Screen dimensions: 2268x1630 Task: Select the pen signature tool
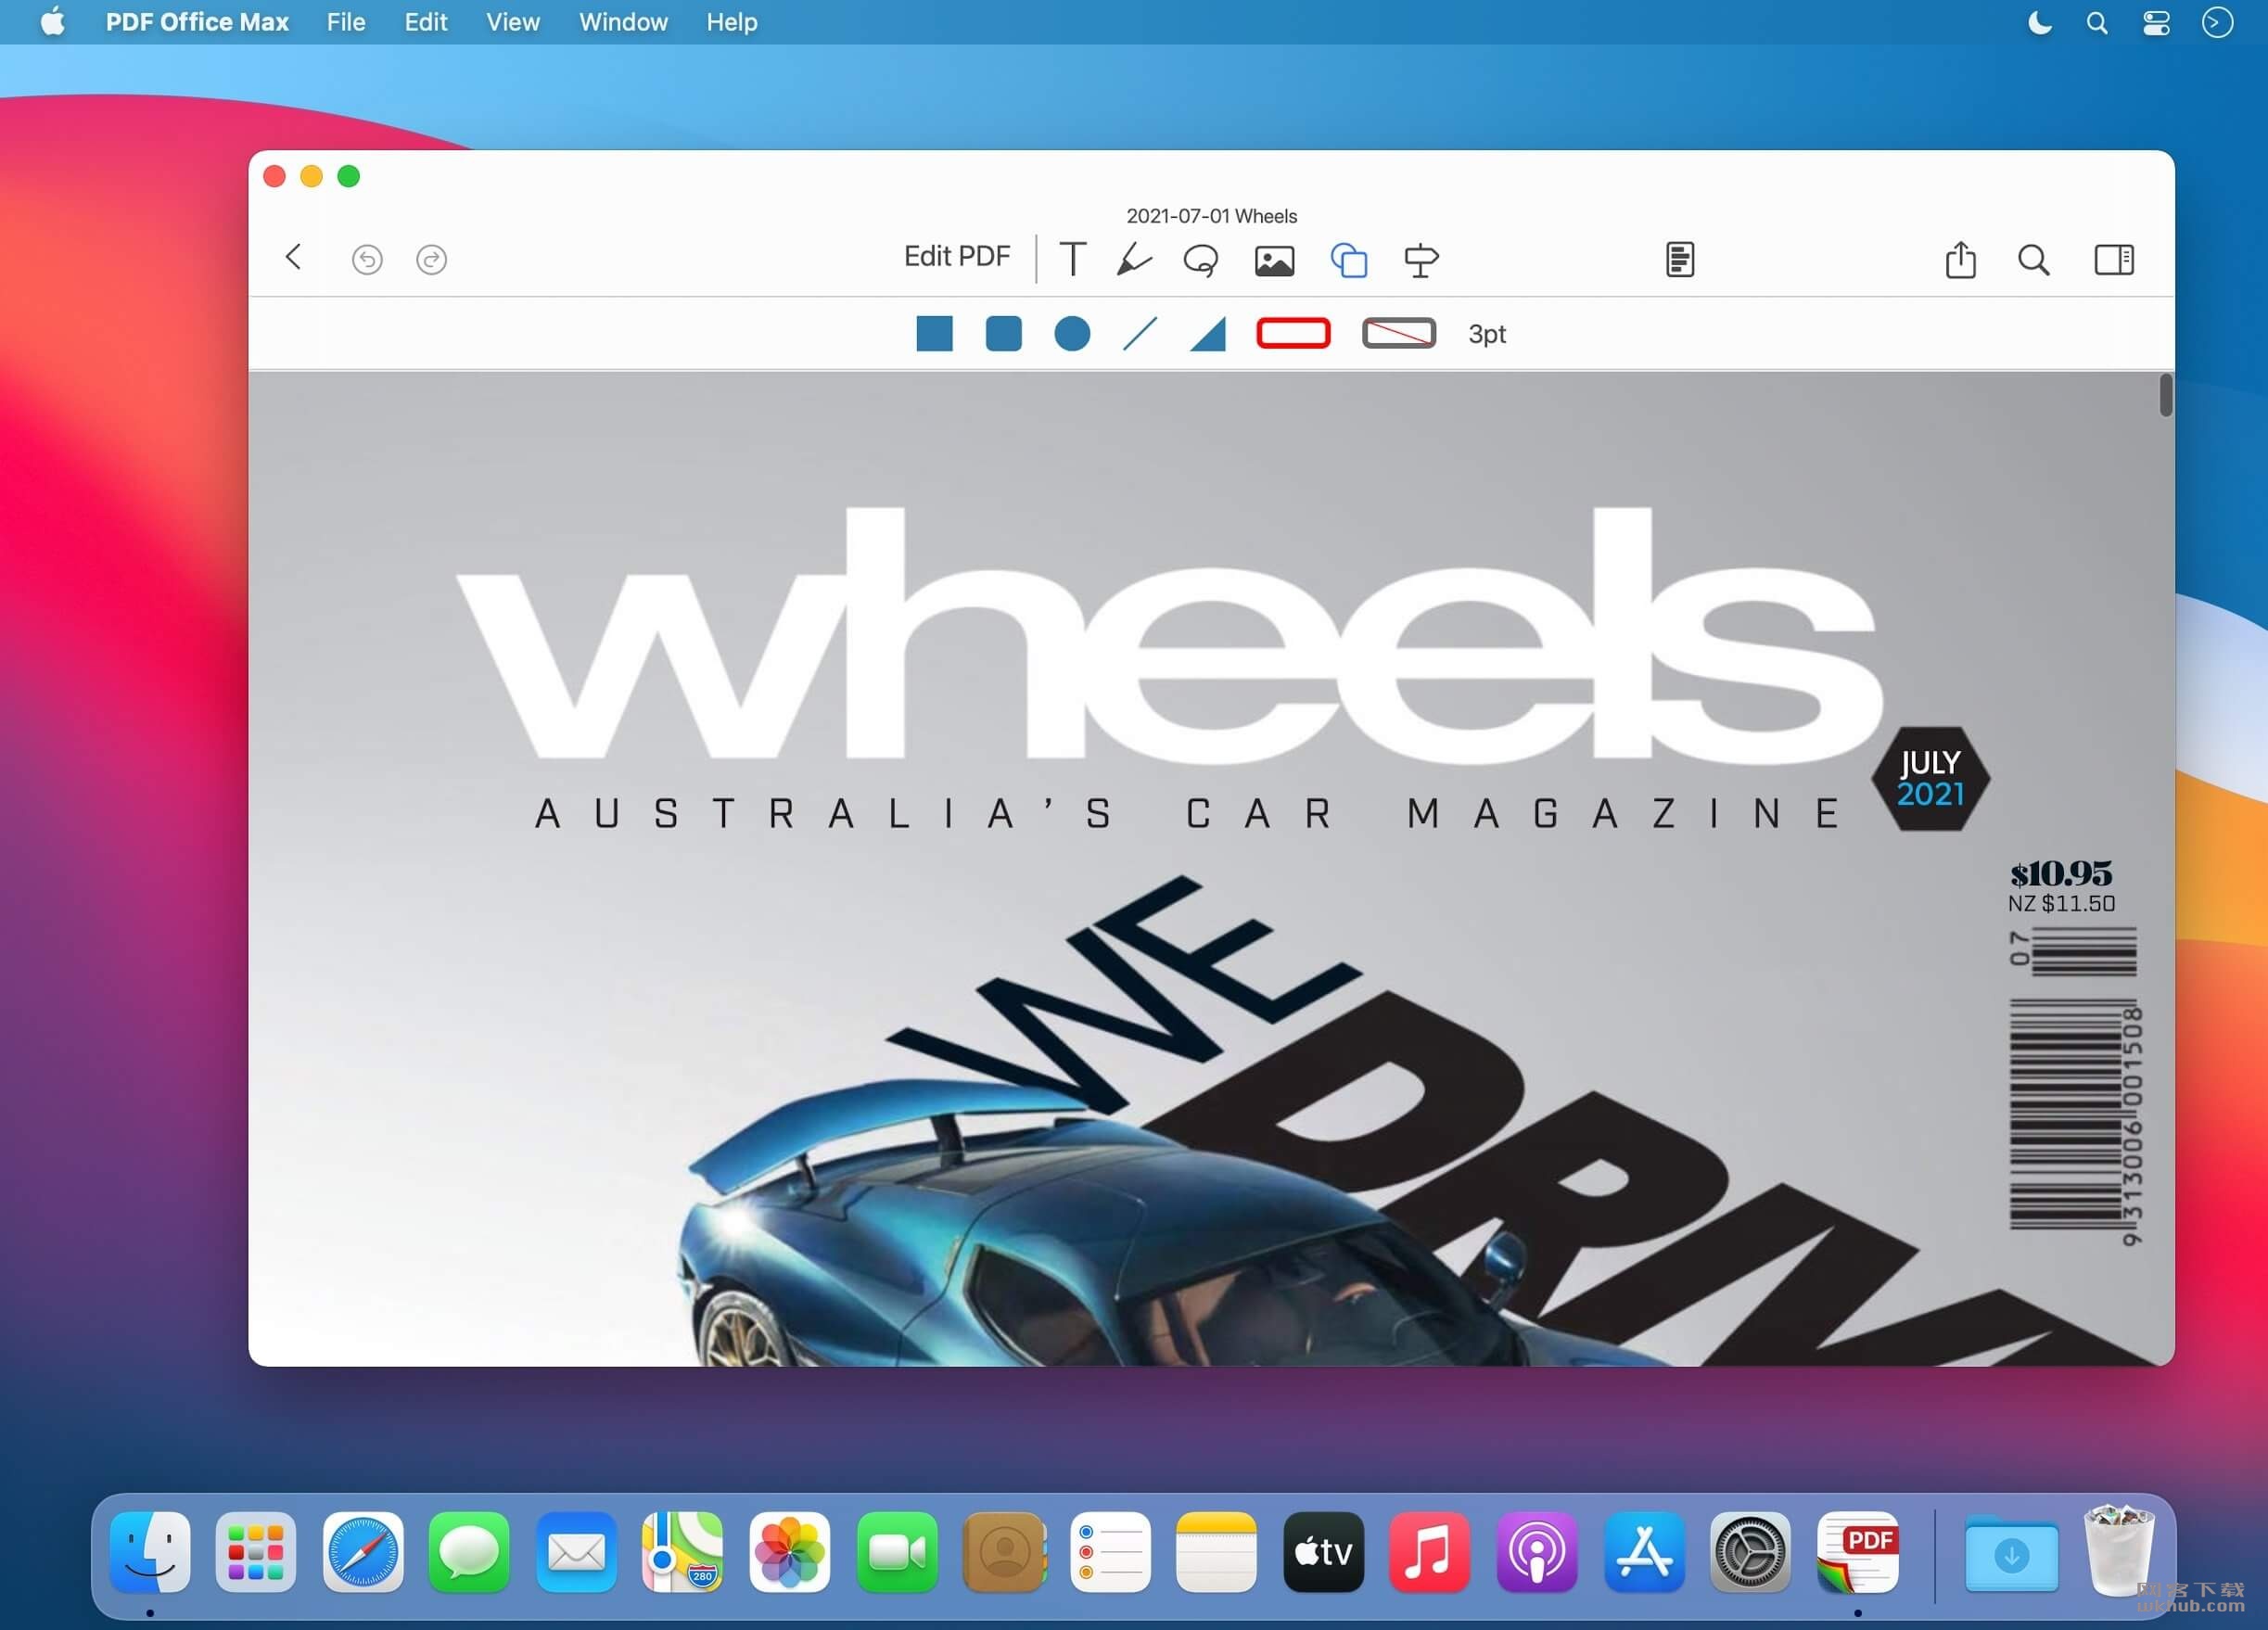pos(1133,259)
